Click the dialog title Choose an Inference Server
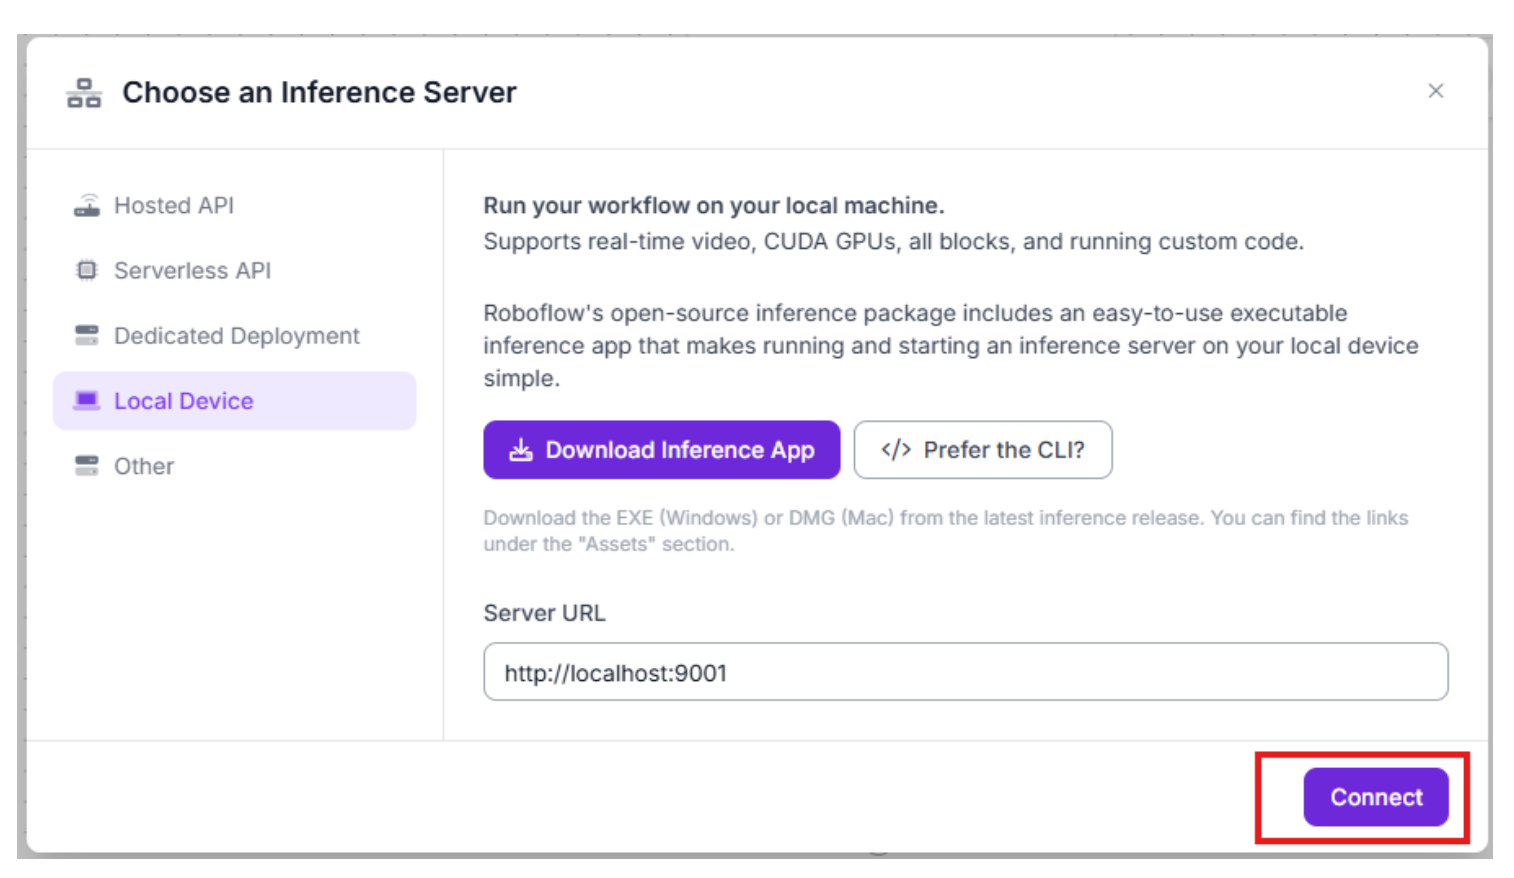 point(319,92)
